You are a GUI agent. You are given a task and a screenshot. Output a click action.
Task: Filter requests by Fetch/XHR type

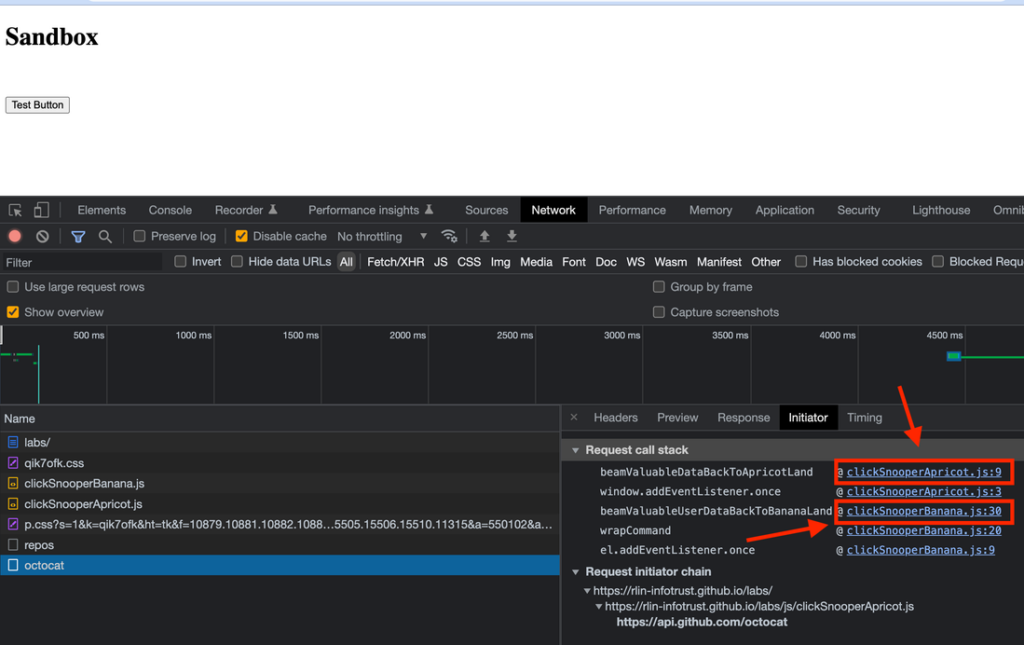[x=395, y=262]
